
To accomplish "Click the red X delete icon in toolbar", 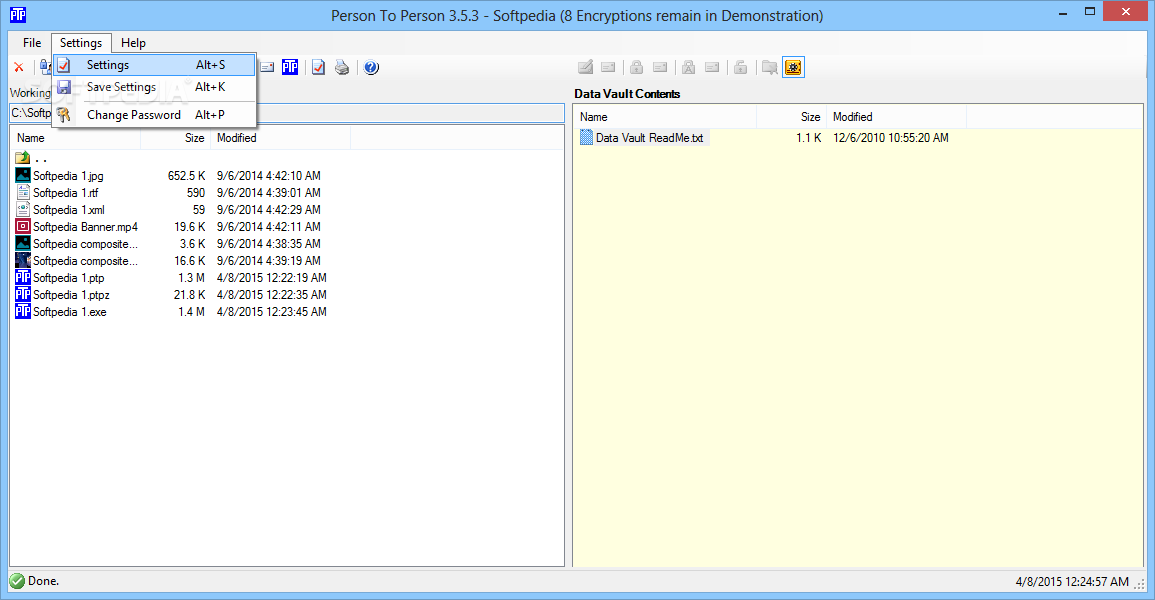I will point(19,67).
